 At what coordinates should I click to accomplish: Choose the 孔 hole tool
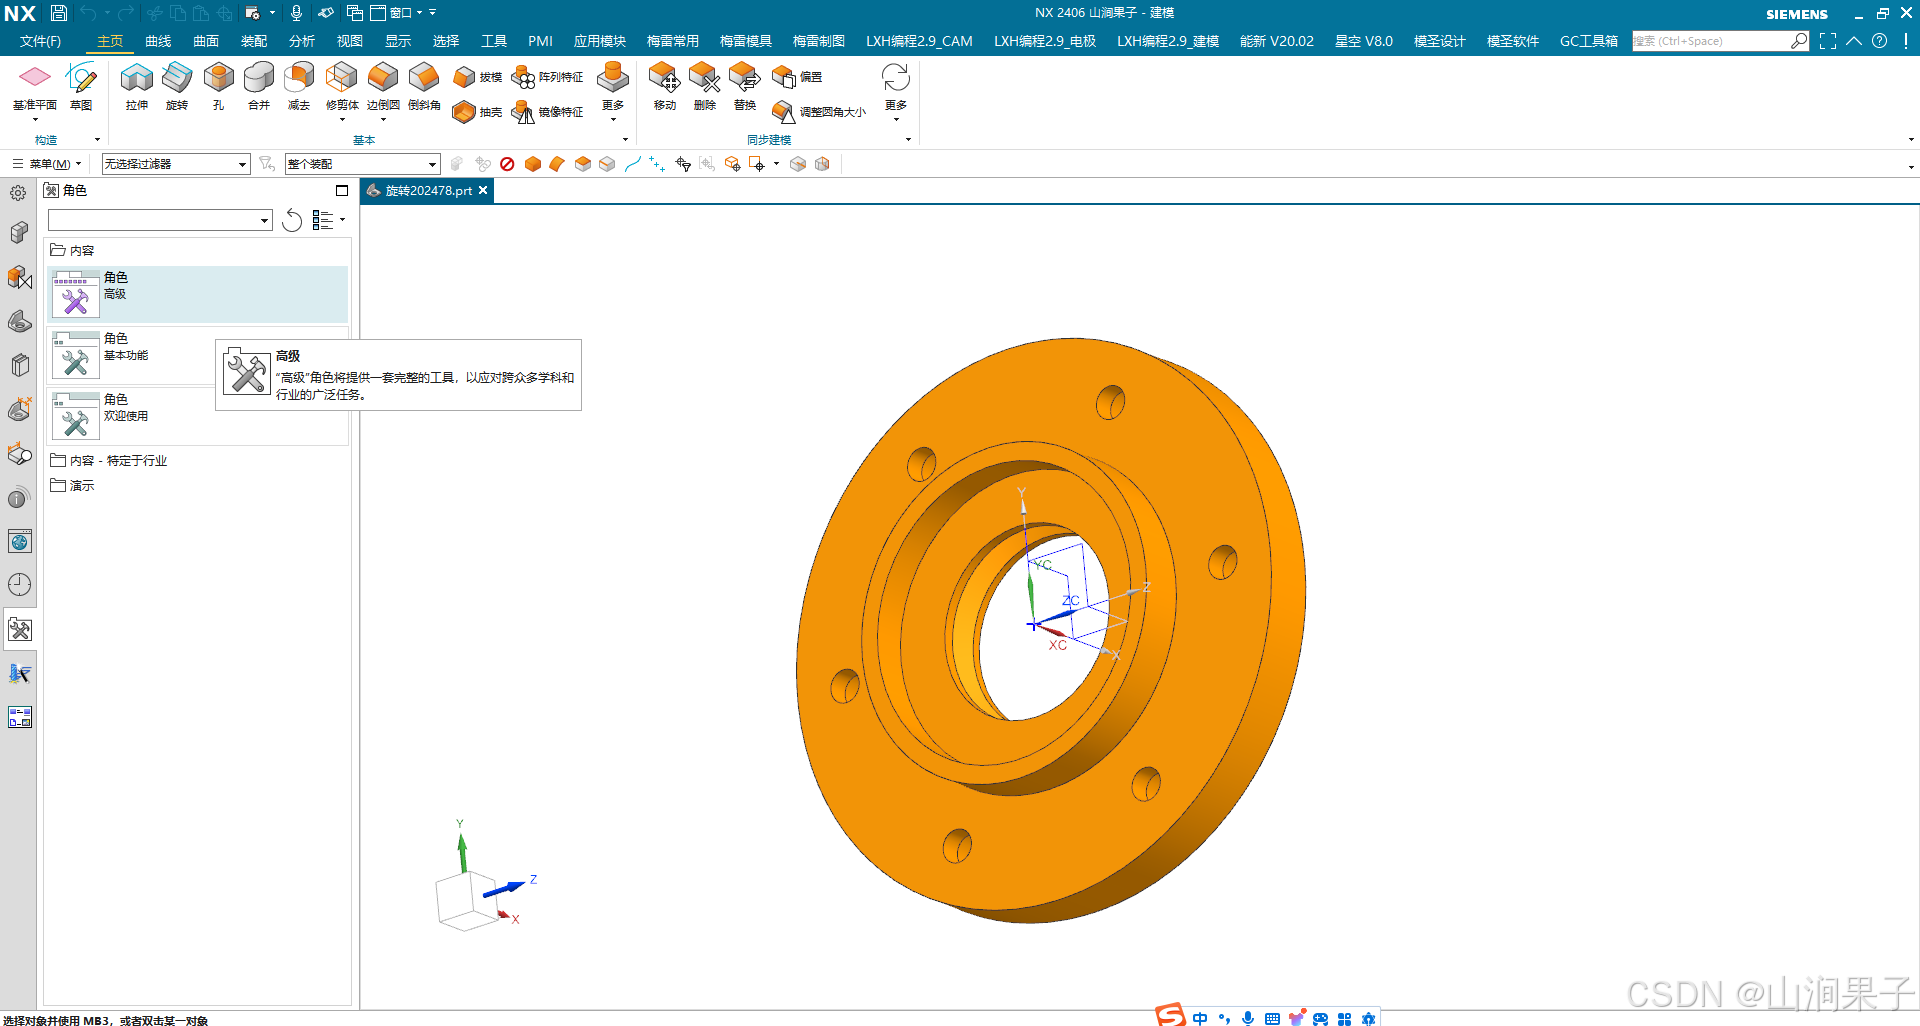[218, 85]
